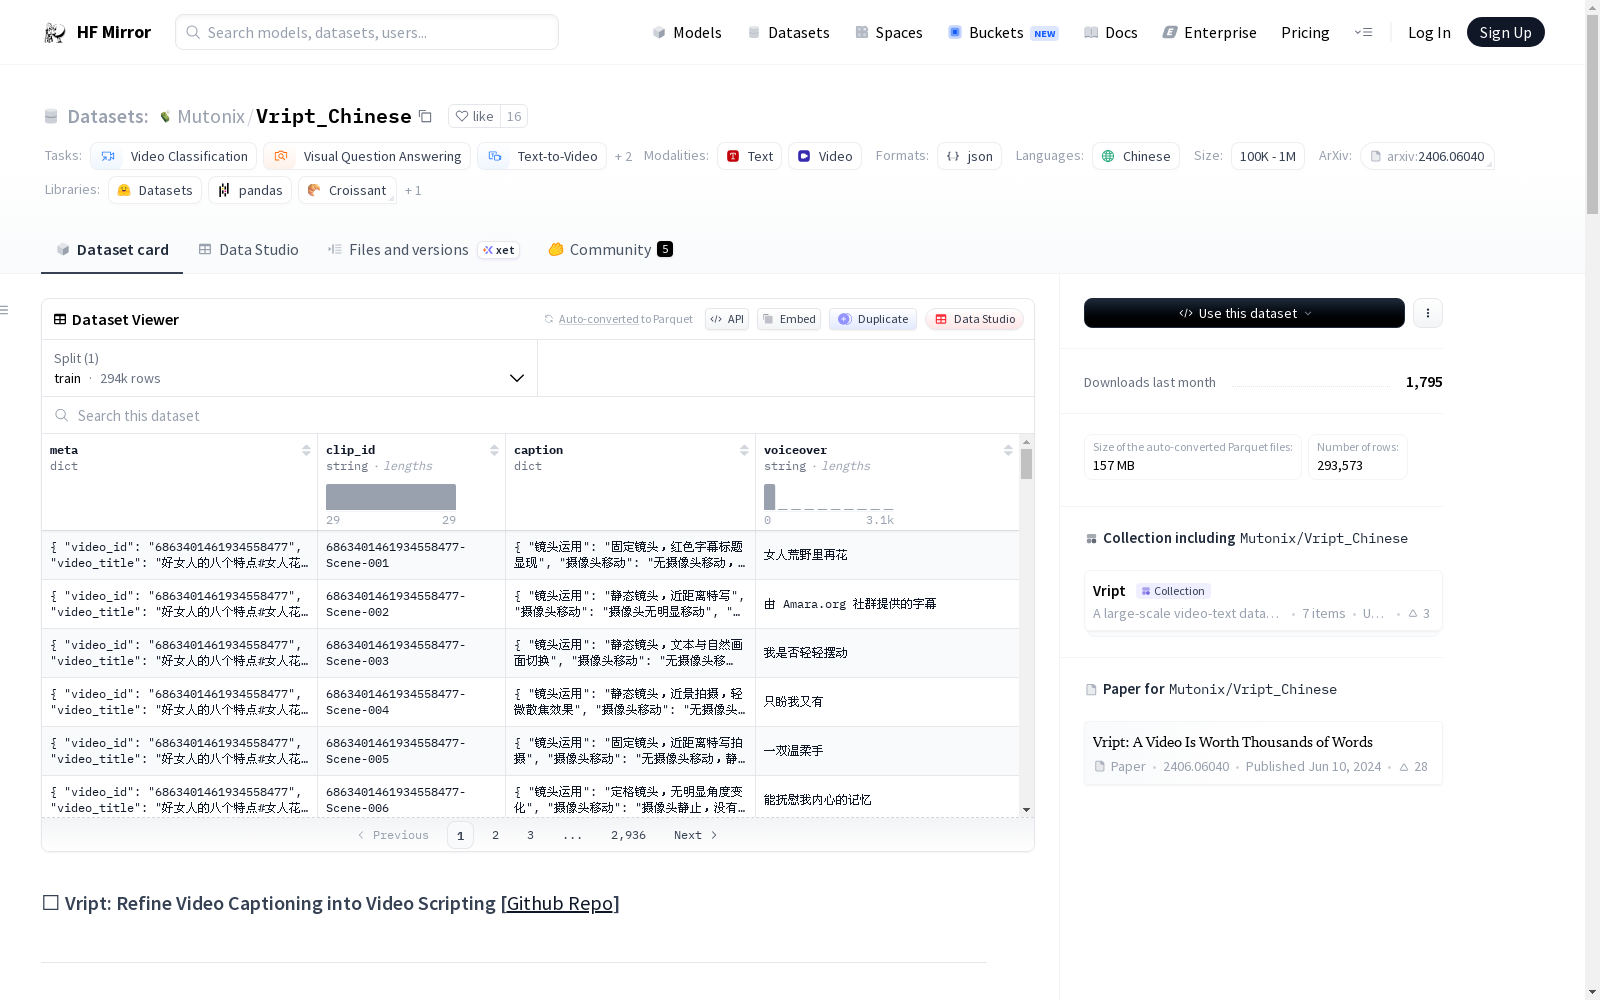Click the HF Mirror logo icon

55,33
